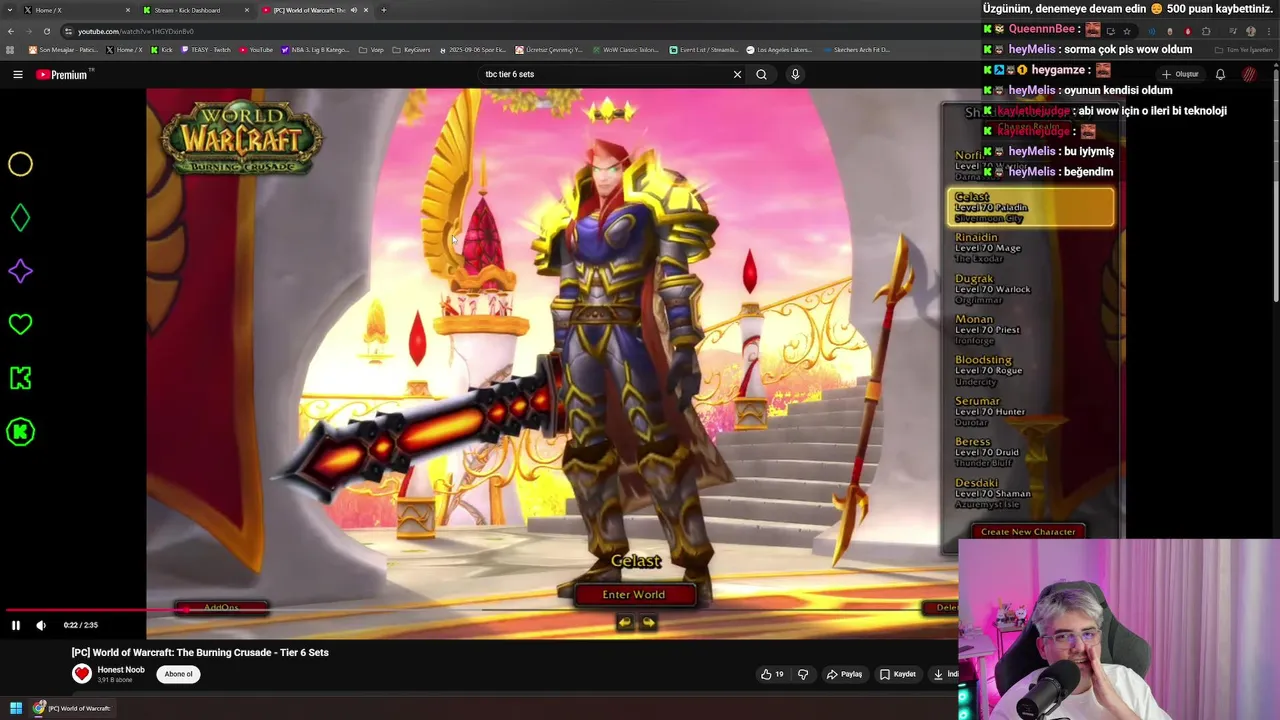Viewport: 1280px width, 720px height.
Task: Open the Event List / Streamlabs bookmark
Action: (704, 49)
